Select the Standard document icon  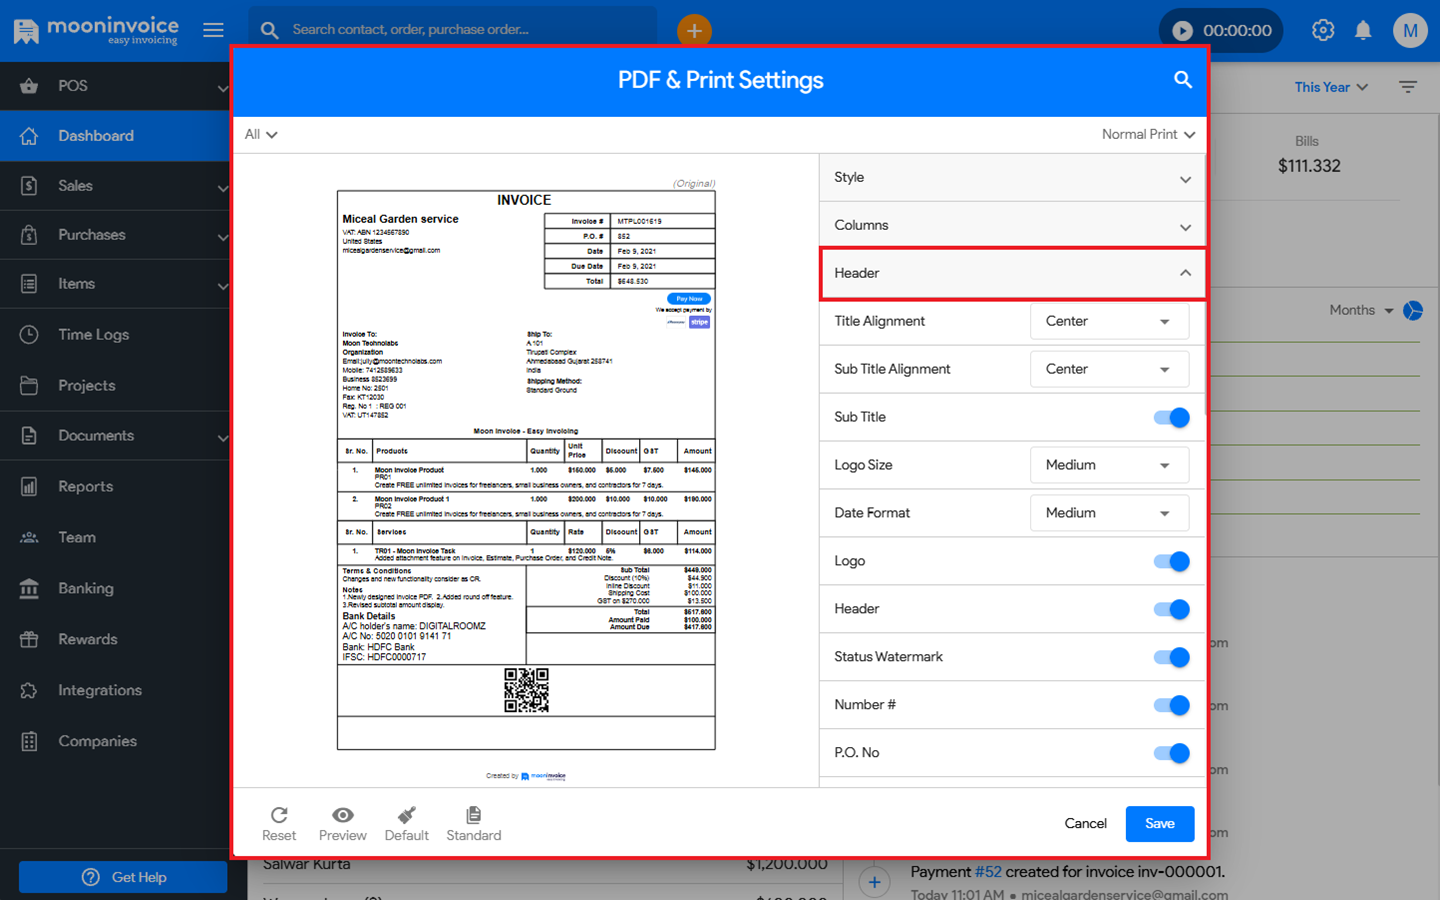473,816
